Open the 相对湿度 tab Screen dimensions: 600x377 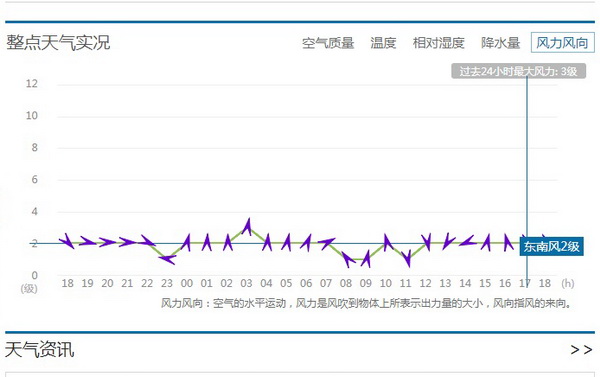point(439,43)
